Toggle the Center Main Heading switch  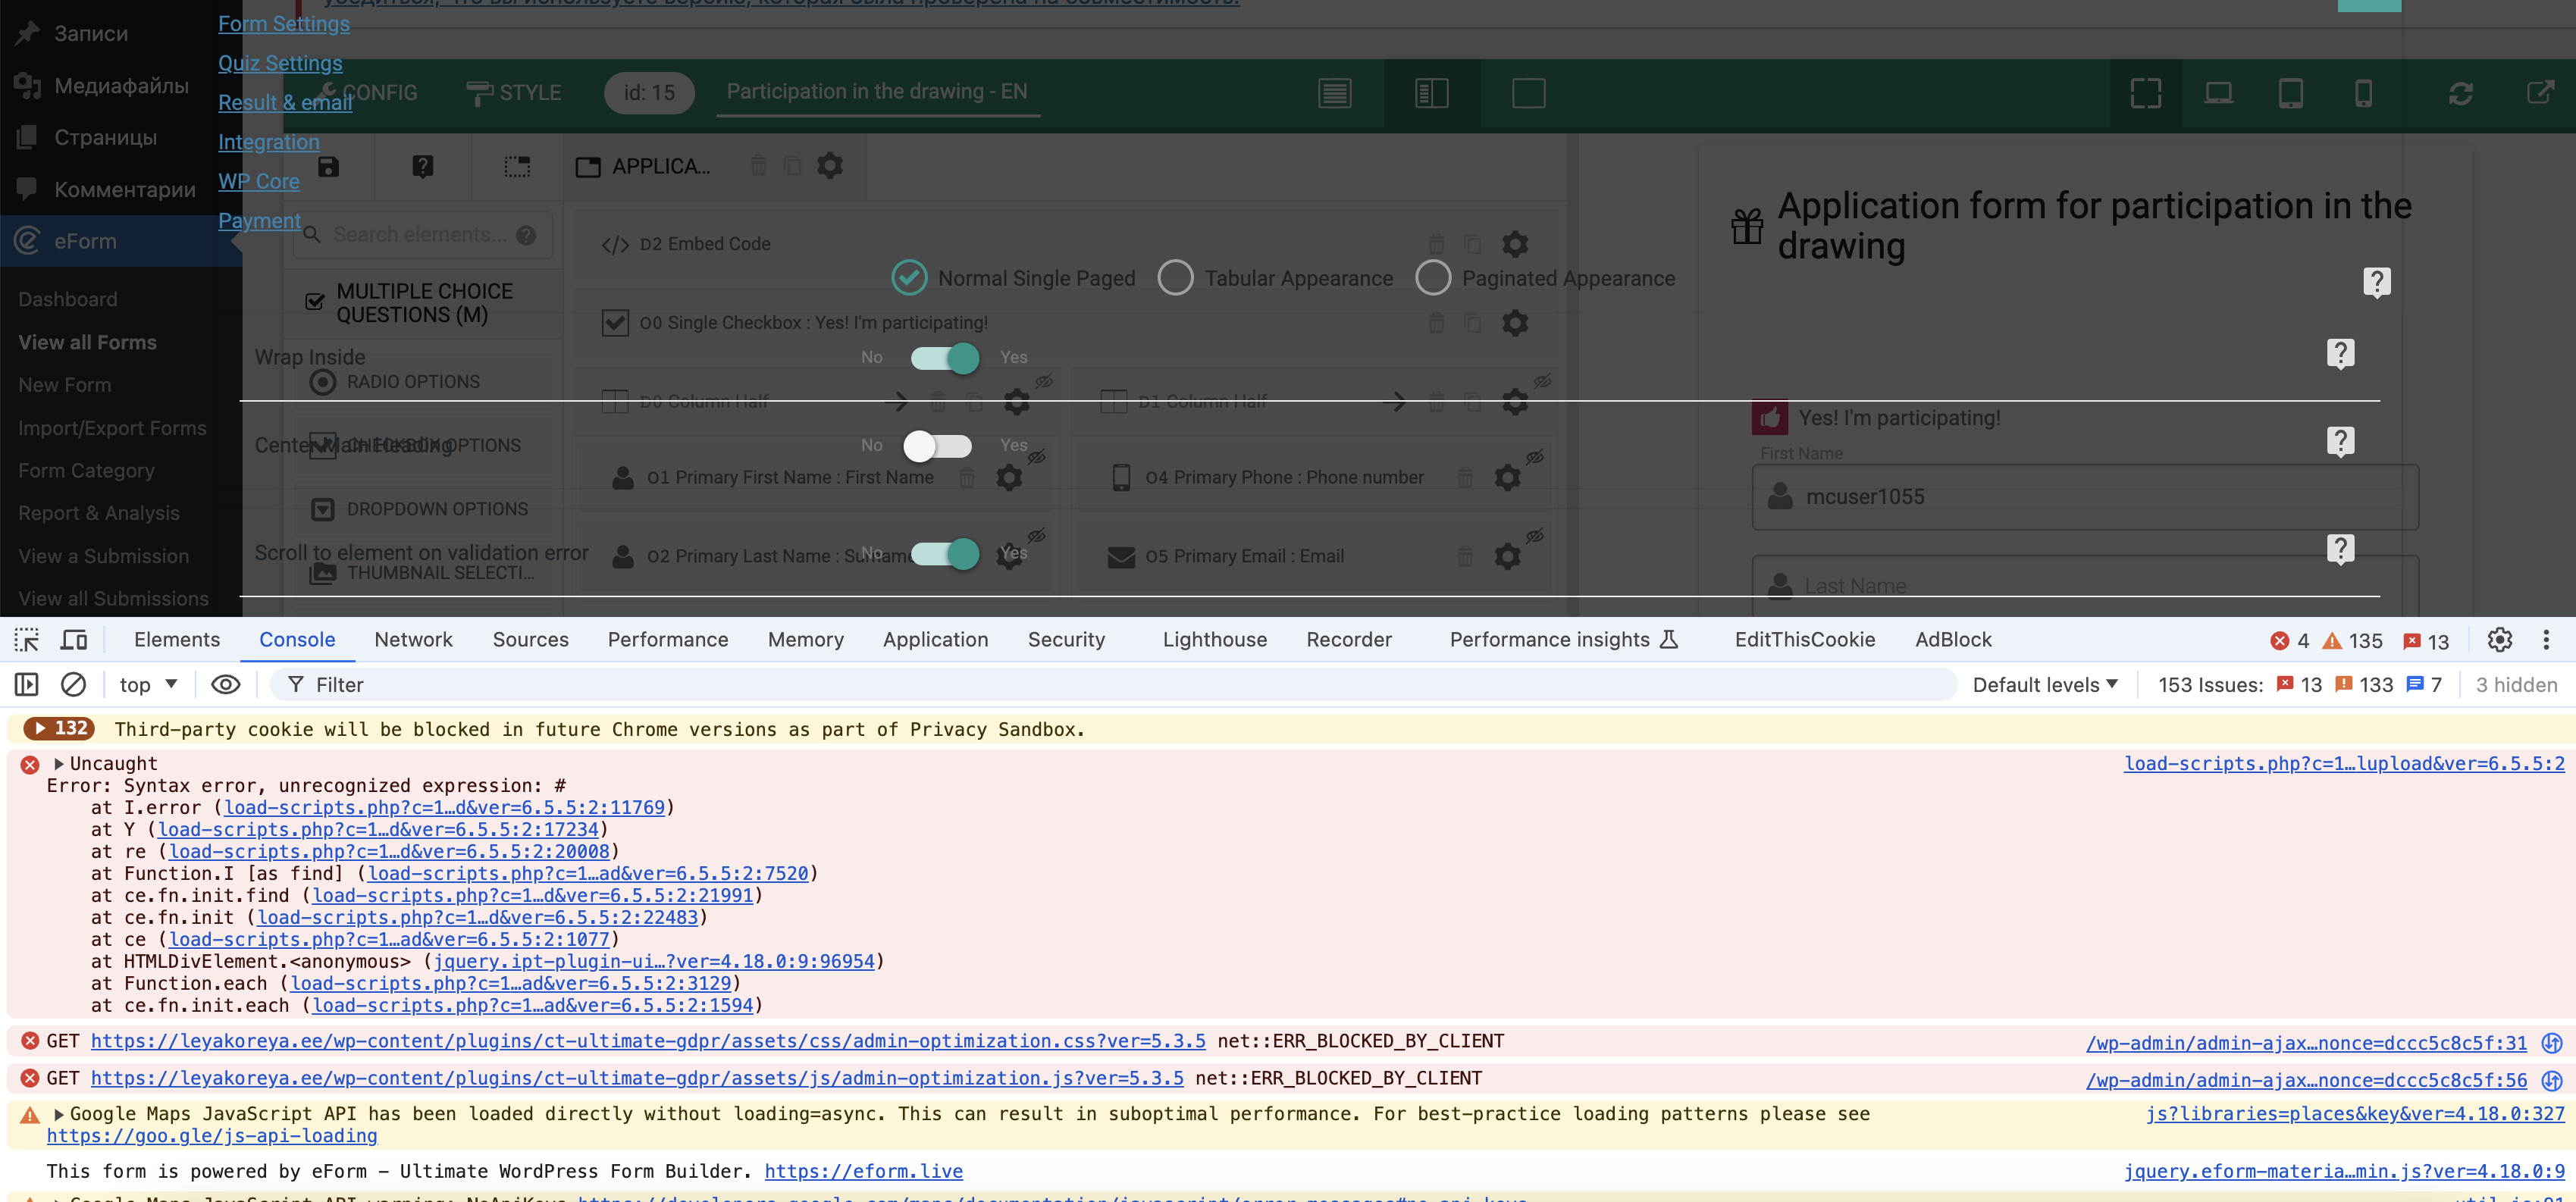click(938, 446)
